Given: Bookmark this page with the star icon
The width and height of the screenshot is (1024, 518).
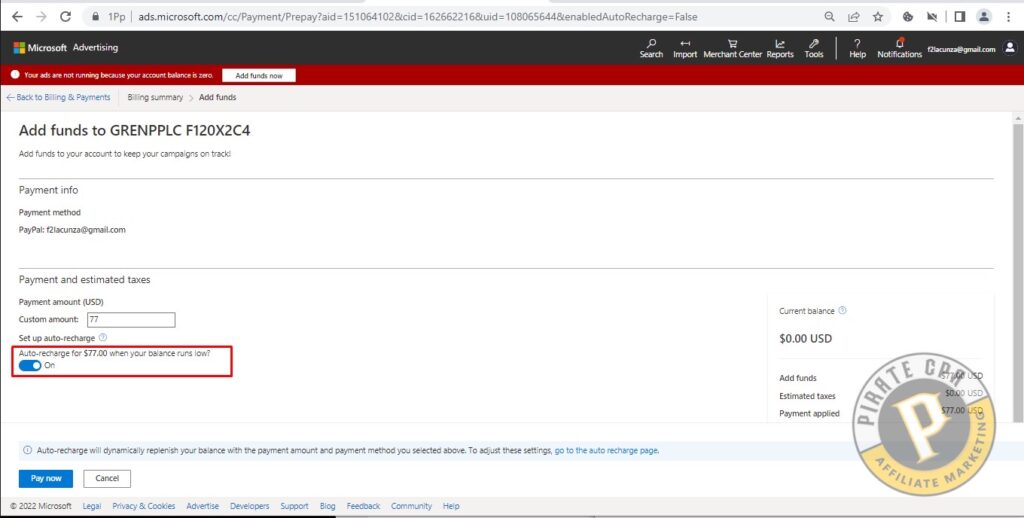Looking at the screenshot, I should tap(878, 17).
